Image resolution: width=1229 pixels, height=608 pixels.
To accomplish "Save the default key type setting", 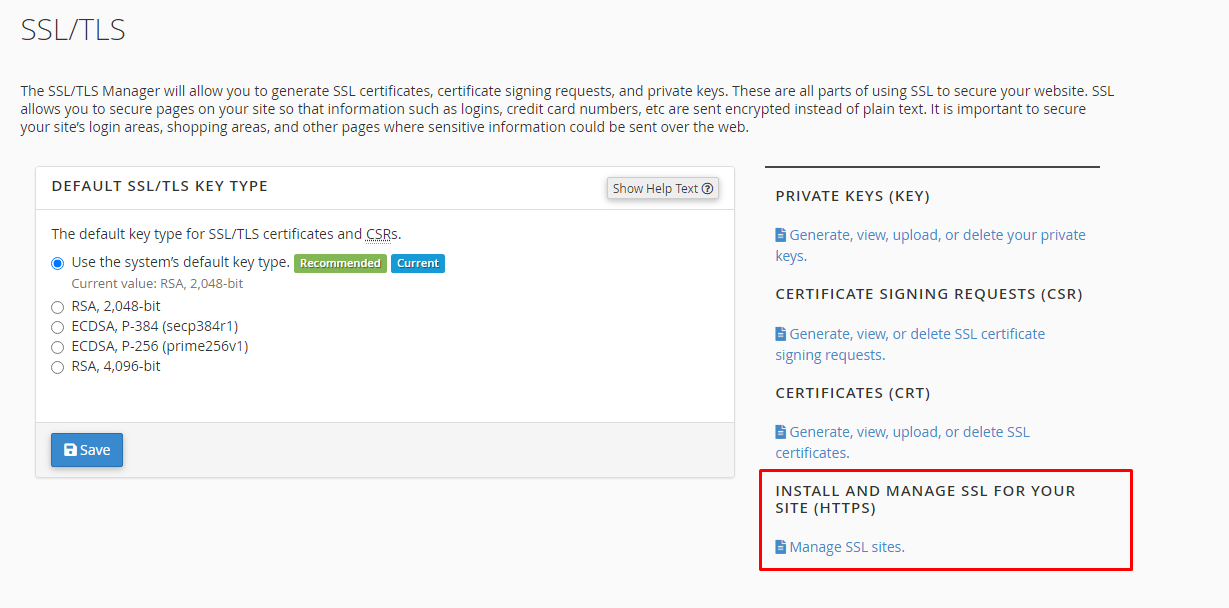I will tap(87, 450).
